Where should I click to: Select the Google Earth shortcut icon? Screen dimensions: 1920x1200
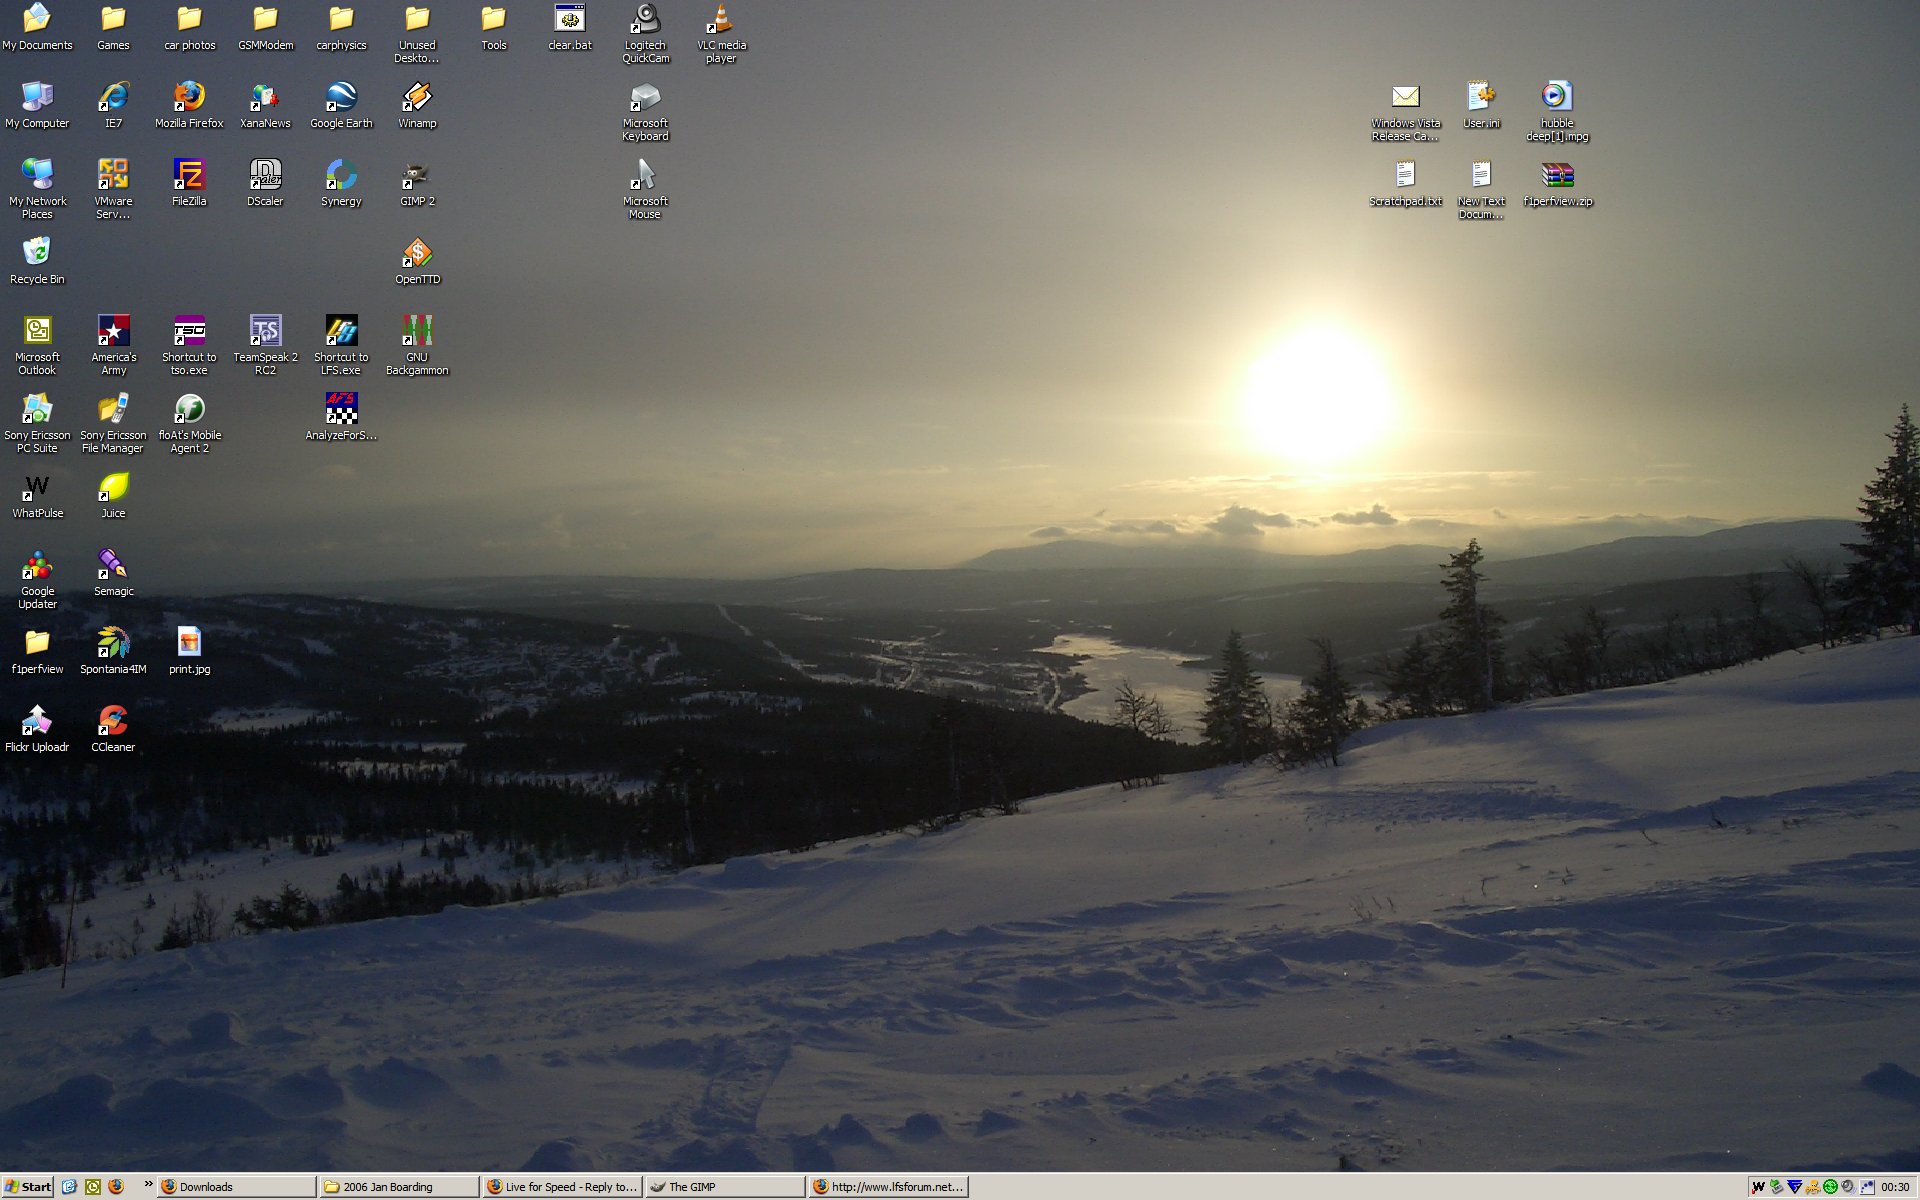[x=341, y=97]
